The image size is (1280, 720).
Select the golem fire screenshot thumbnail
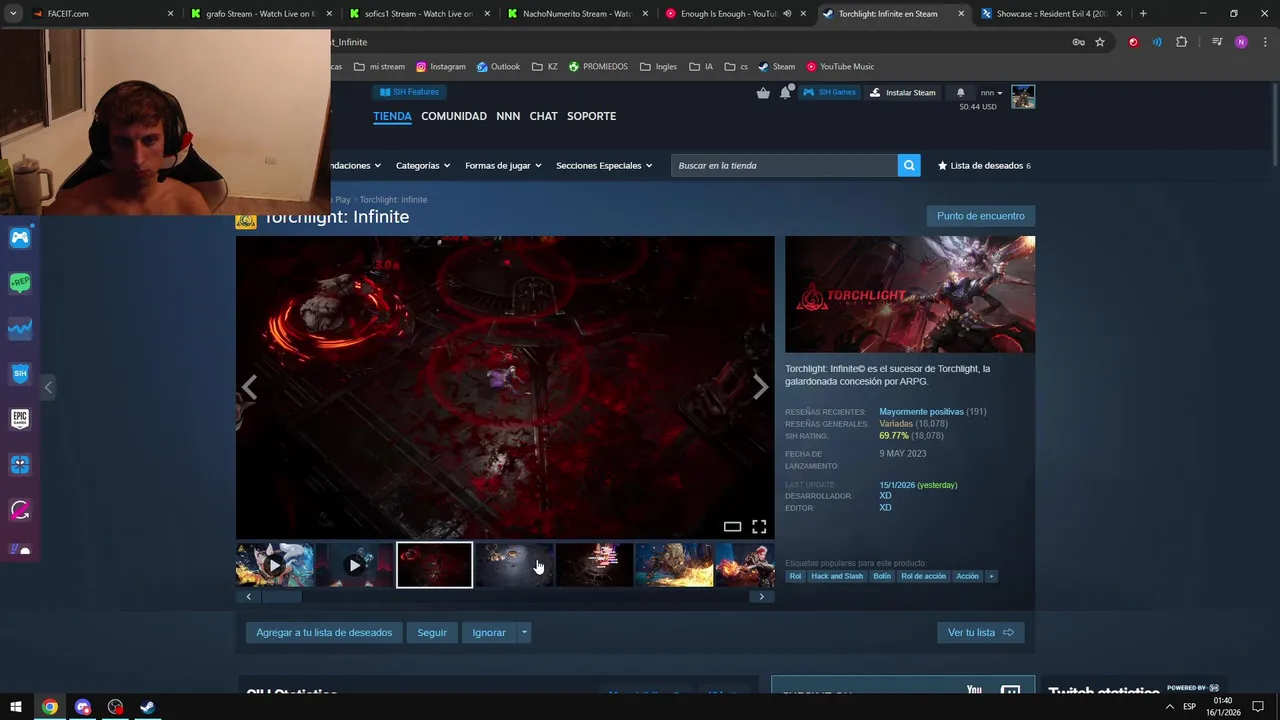tap(674, 565)
